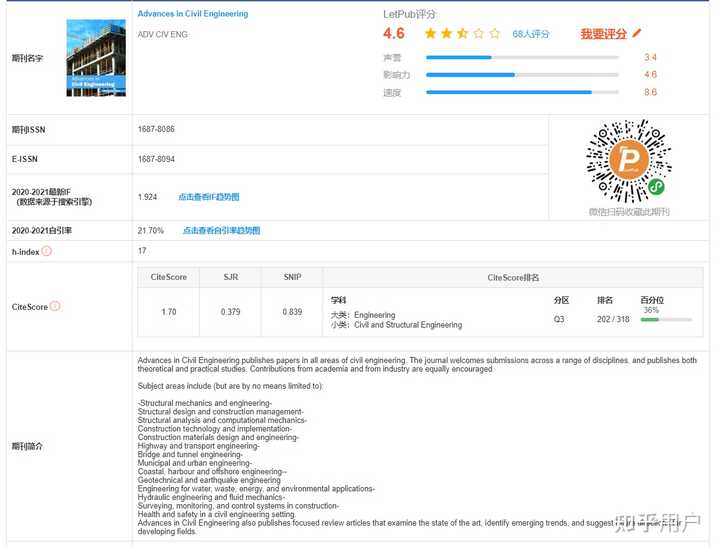Click the 我要评分 rating button
Viewport: 720px width, 547px height.
point(603,34)
